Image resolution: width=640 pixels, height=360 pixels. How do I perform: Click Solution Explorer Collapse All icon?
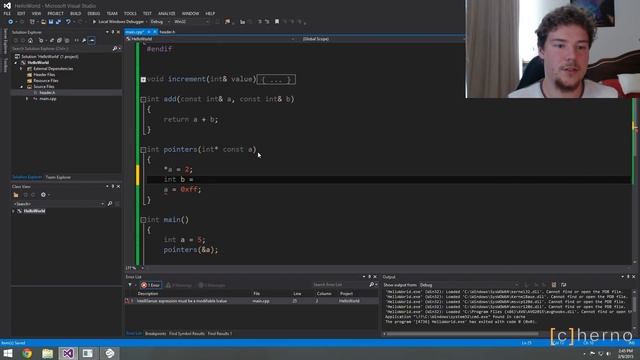59,40
